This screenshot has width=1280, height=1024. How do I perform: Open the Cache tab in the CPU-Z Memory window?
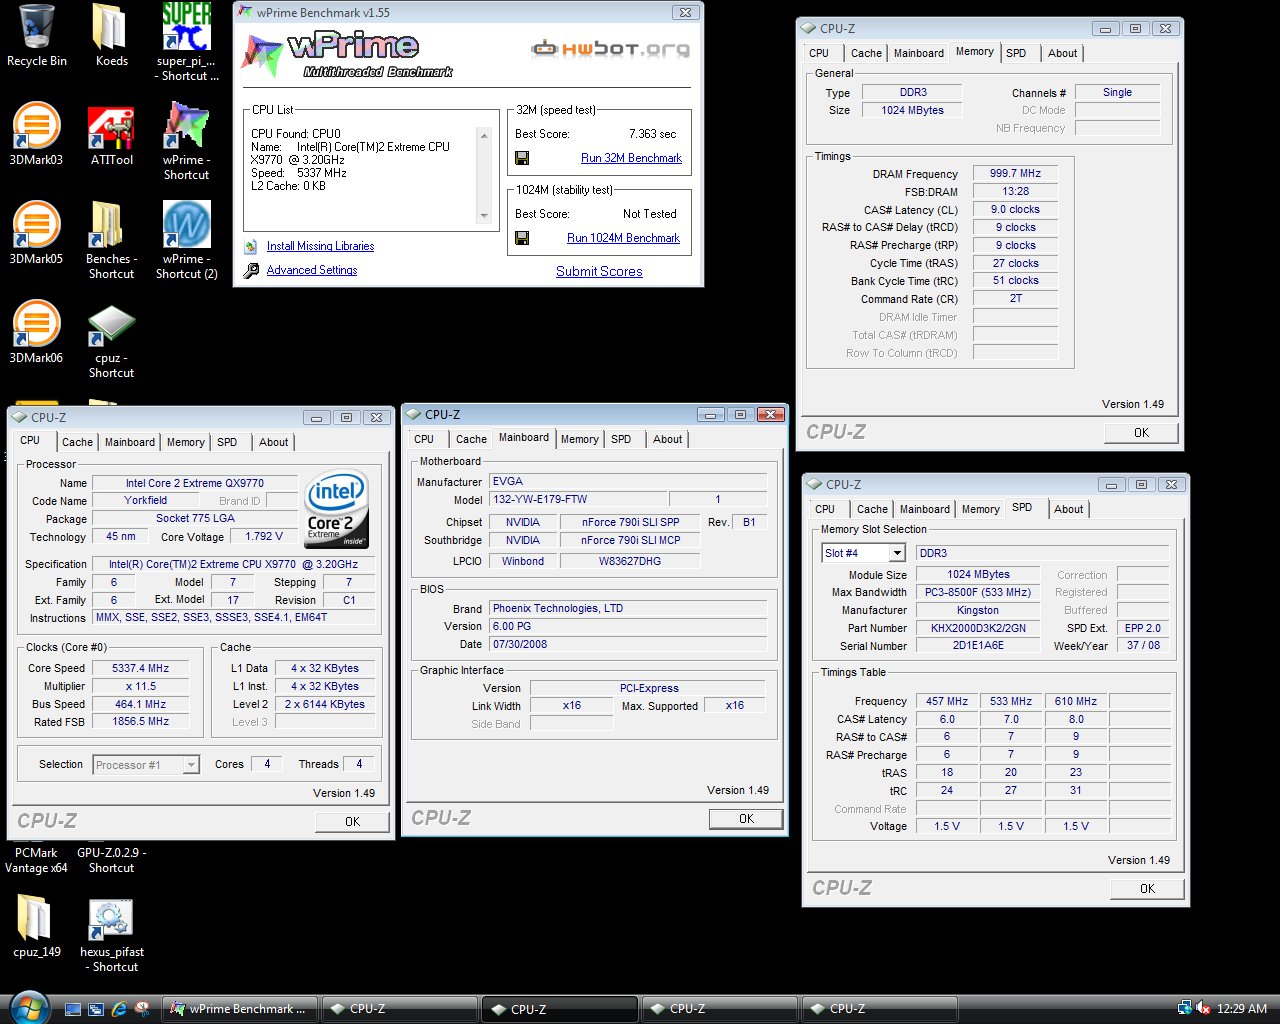click(x=866, y=53)
